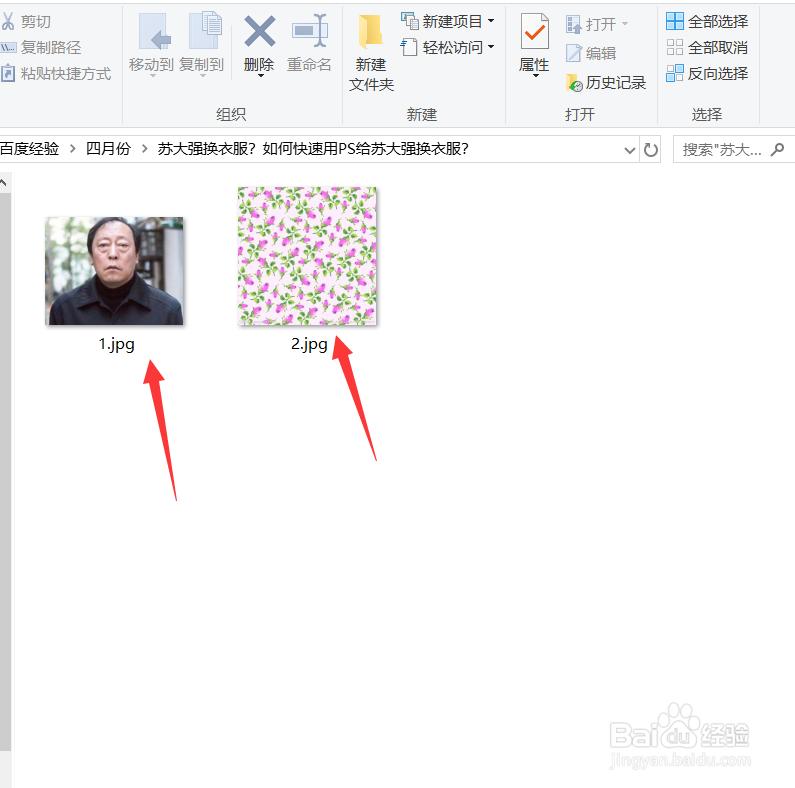Click the Properties (属性) checkmark icon

(534, 31)
